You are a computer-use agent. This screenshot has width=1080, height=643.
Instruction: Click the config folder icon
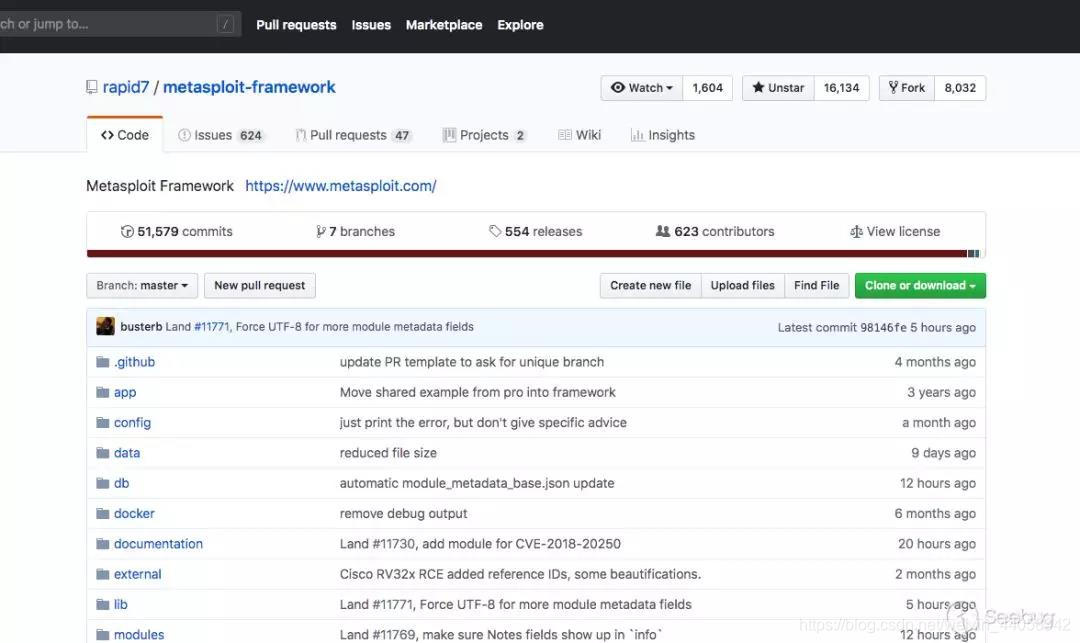click(x=103, y=423)
